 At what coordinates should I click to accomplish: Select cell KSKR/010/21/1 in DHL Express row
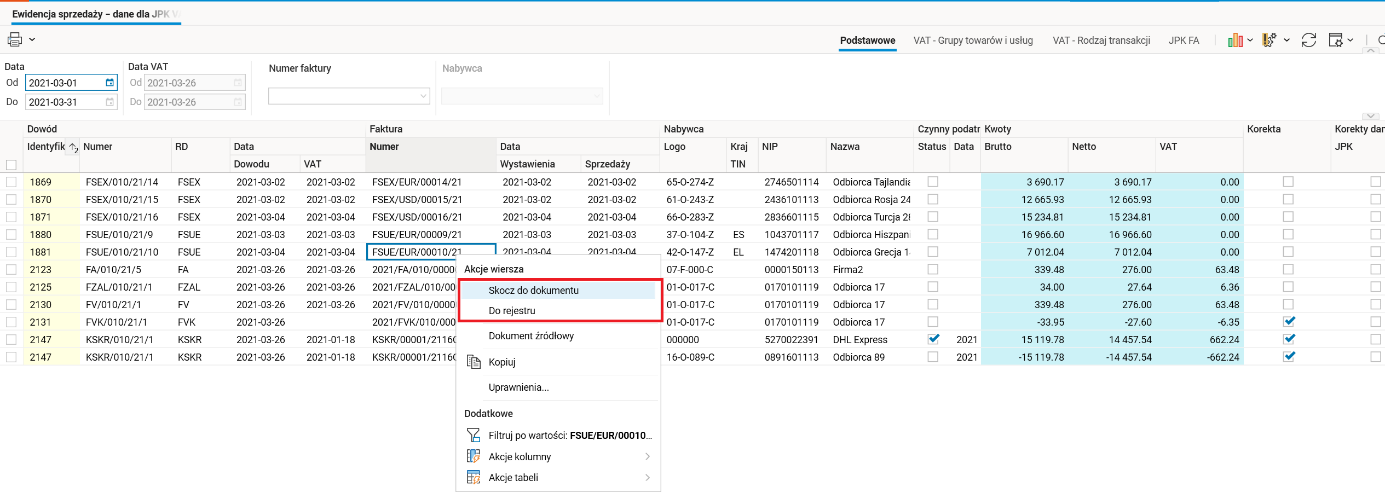click(x=126, y=339)
